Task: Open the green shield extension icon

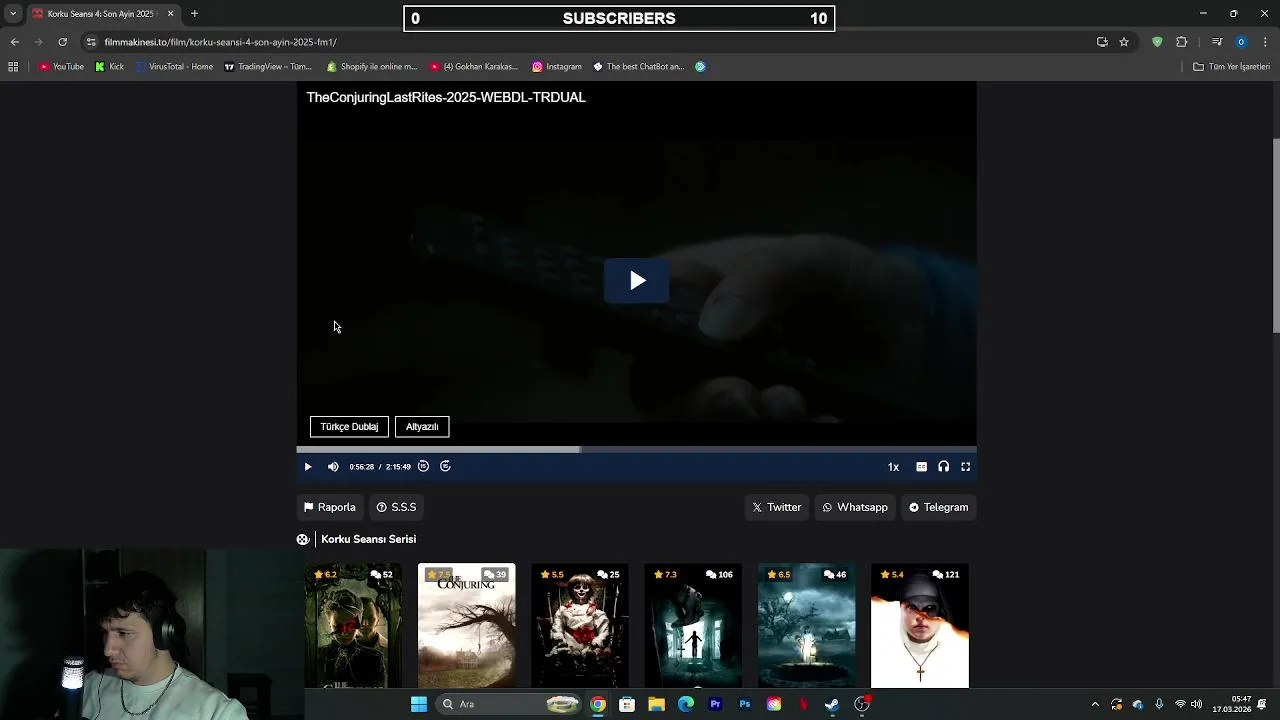Action: (1157, 42)
